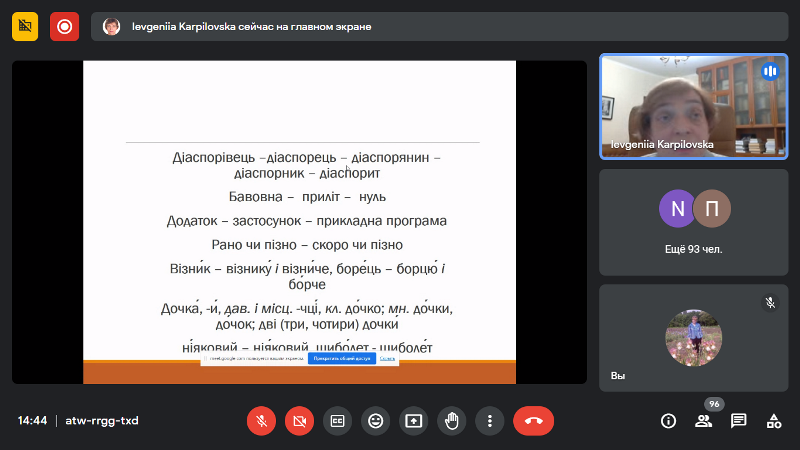Unmute the microphone
The image size is (800, 450).
click(261, 421)
